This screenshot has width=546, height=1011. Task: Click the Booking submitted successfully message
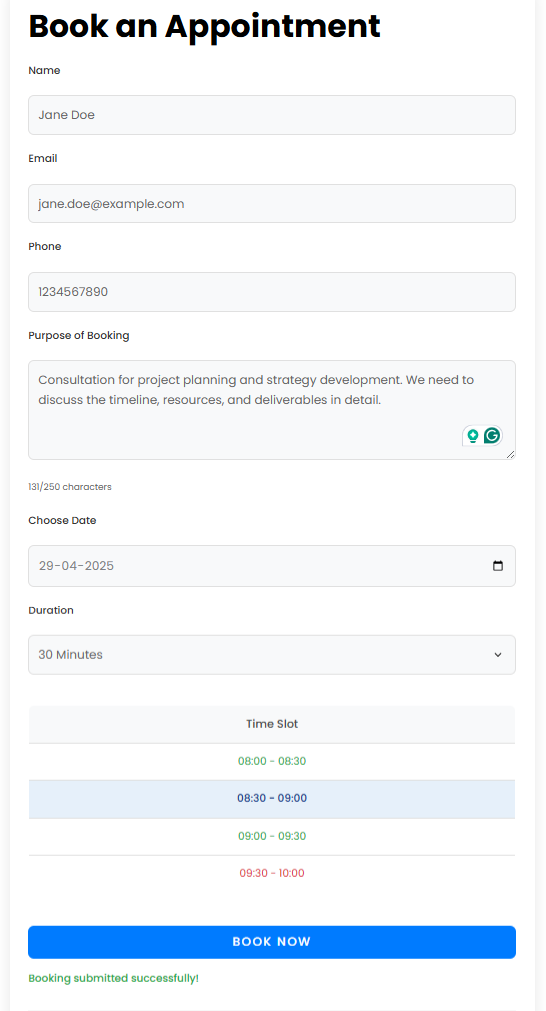(x=113, y=978)
